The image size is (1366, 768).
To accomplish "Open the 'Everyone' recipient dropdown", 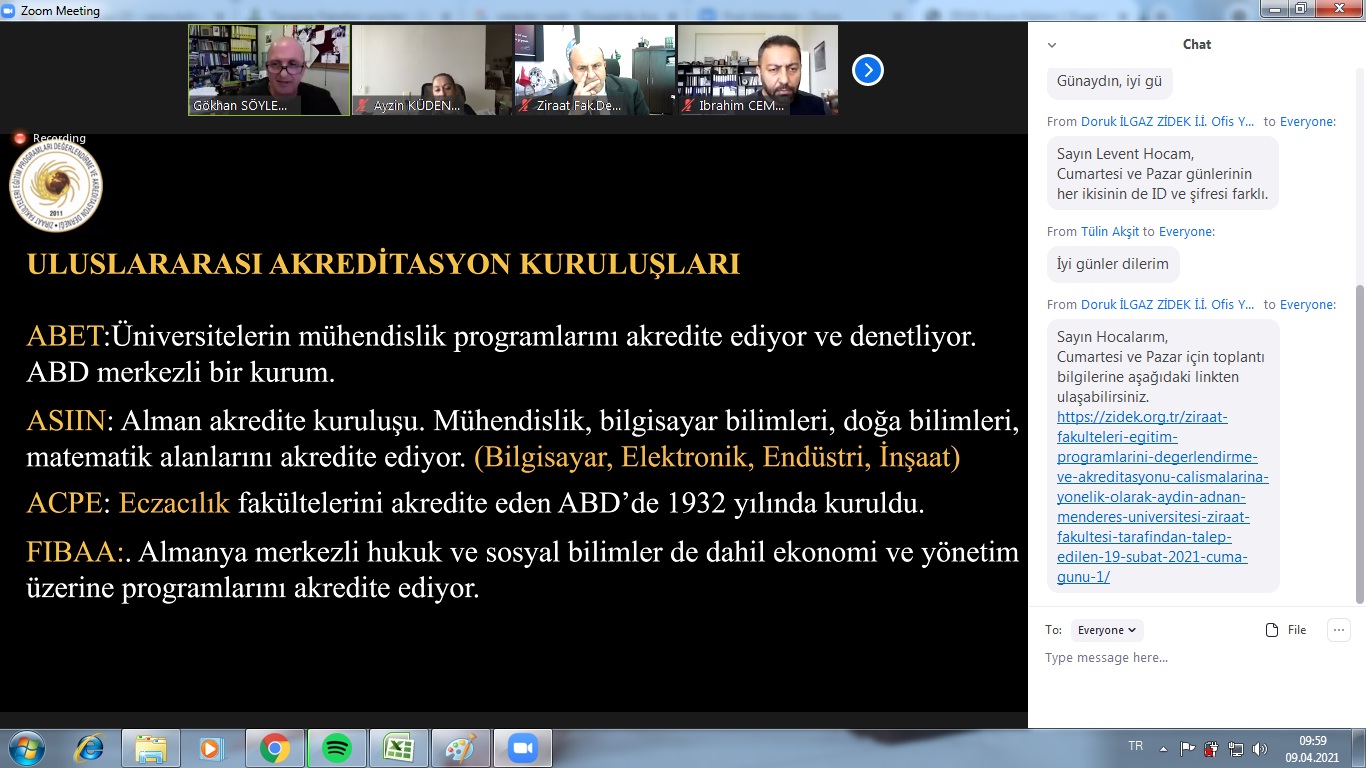I will click(1106, 630).
